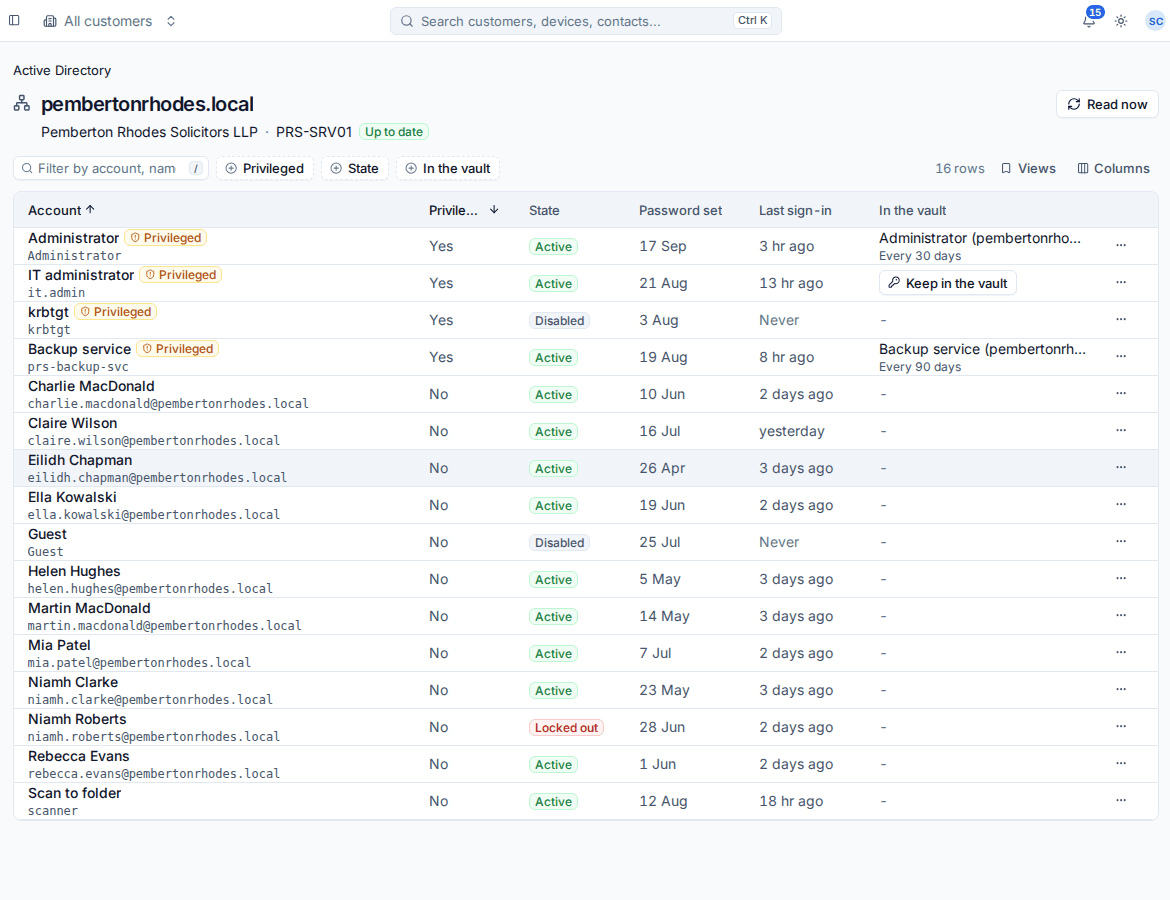Image resolution: width=1170 pixels, height=900 pixels.
Task: Open row actions for Niamh Clarke
Action: pos(1121,690)
